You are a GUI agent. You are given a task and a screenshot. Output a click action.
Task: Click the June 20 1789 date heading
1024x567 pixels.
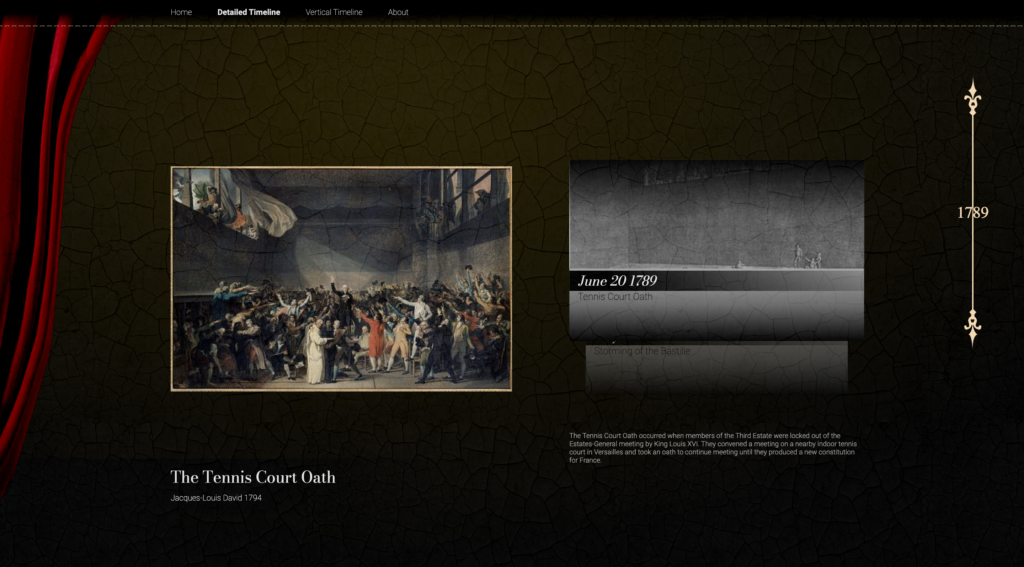[617, 281]
